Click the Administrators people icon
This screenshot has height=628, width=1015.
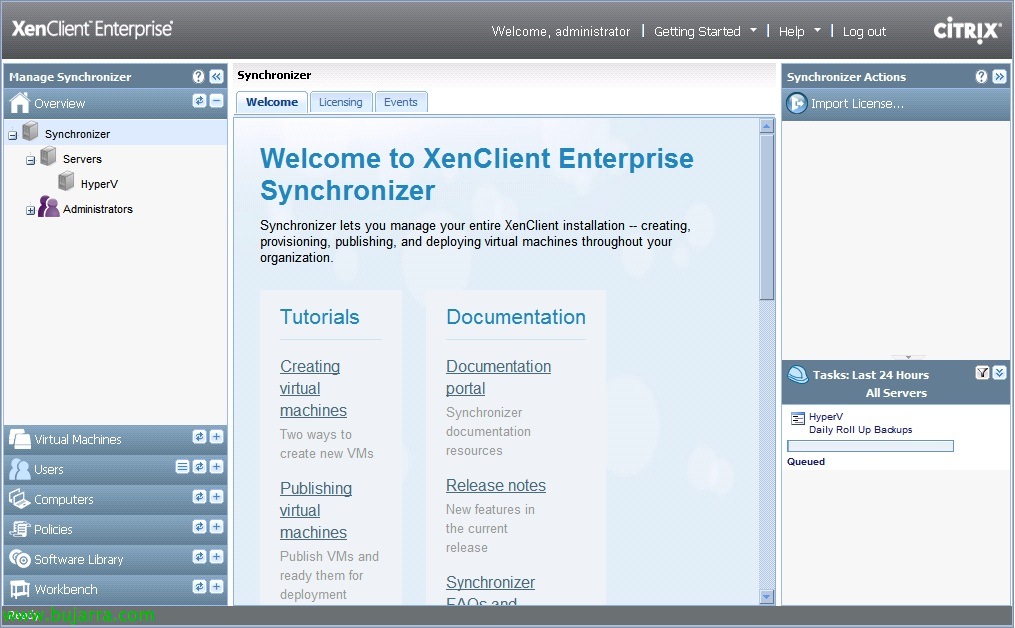tap(49, 207)
